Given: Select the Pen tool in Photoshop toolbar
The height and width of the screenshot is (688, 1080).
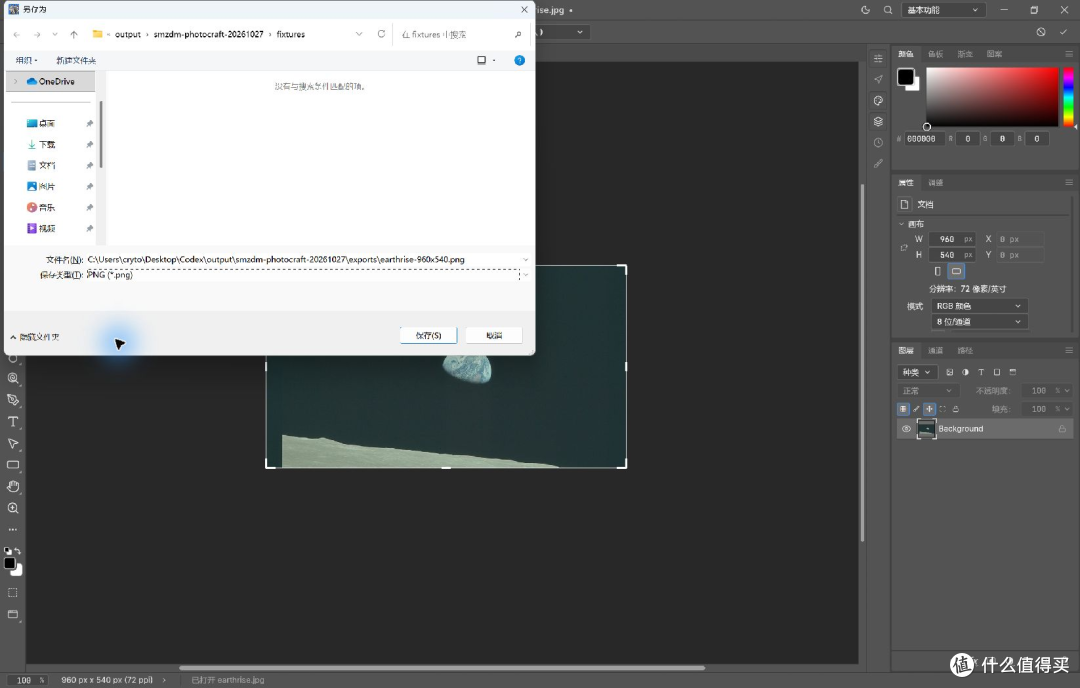Looking at the screenshot, I should pos(12,400).
